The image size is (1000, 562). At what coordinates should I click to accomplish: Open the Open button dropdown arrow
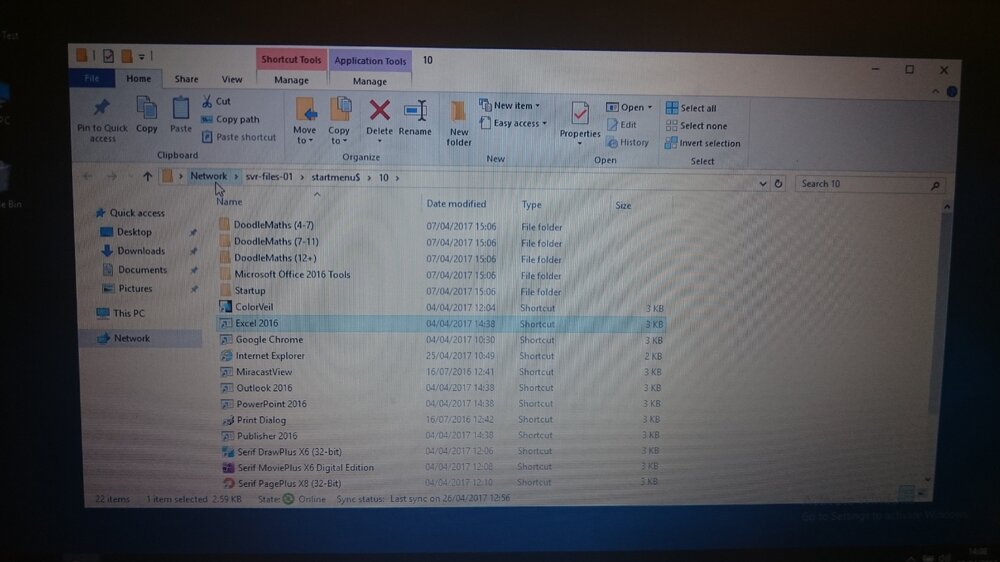pos(650,107)
